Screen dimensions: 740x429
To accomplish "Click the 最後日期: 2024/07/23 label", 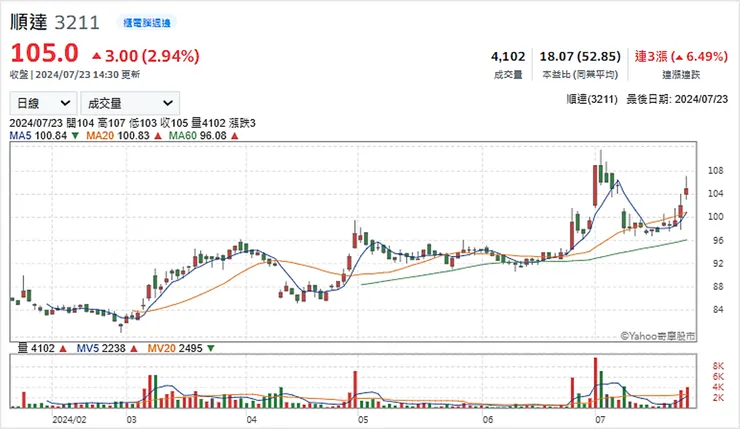I will pyautogui.click(x=677, y=100).
